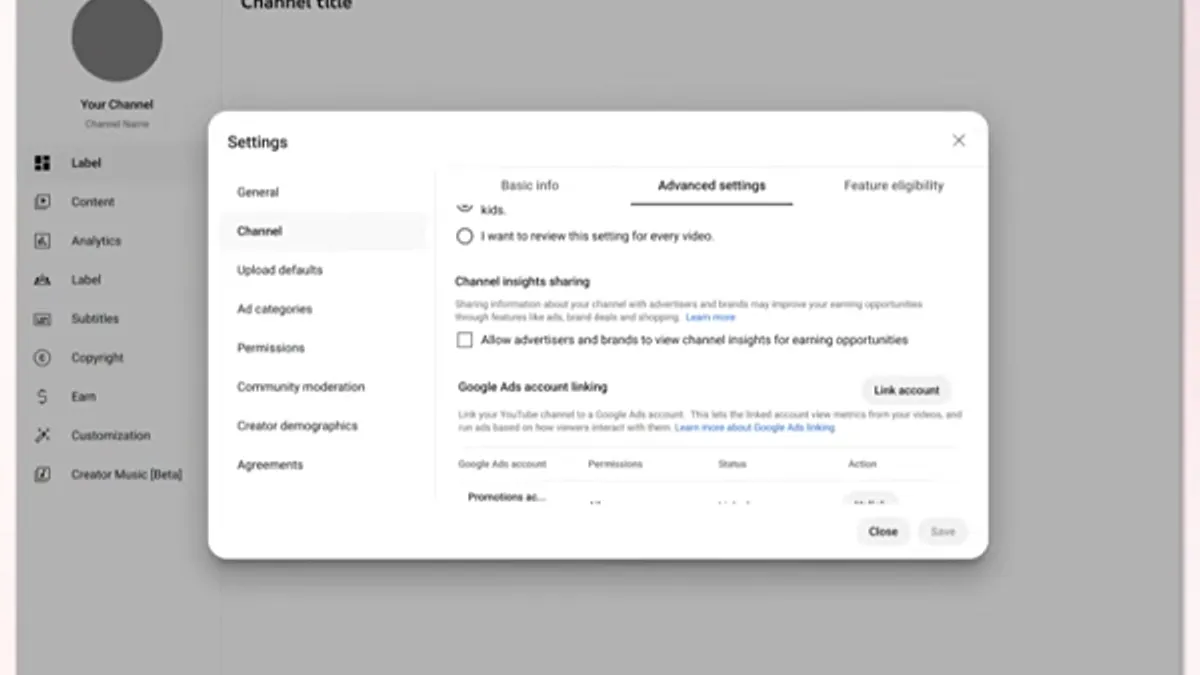This screenshot has height=675, width=1200.
Task: Click the Link account button
Action: (906, 390)
